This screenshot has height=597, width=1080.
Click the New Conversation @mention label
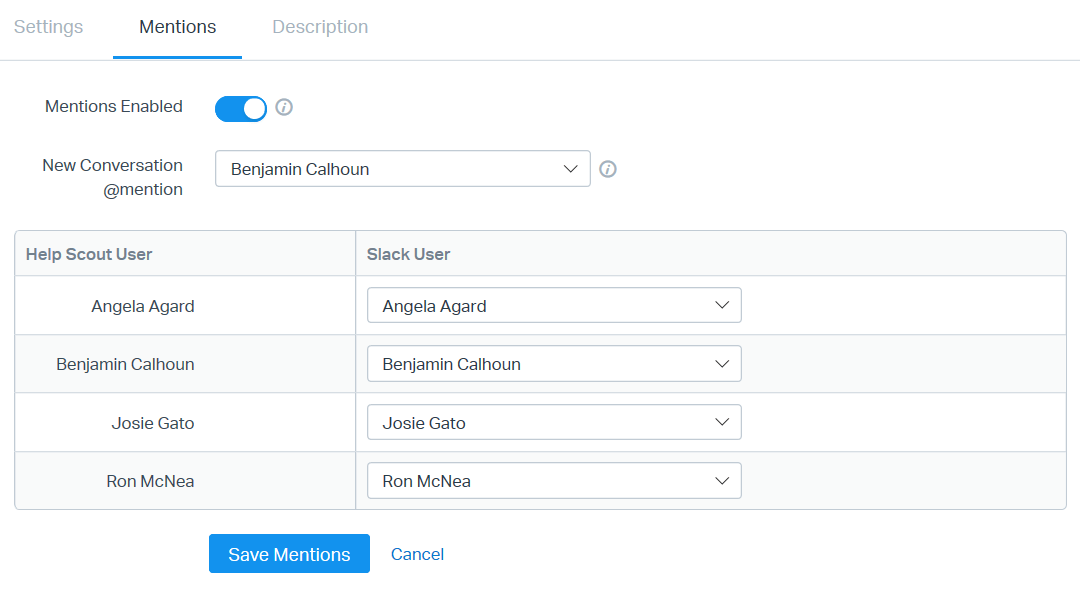click(112, 177)
